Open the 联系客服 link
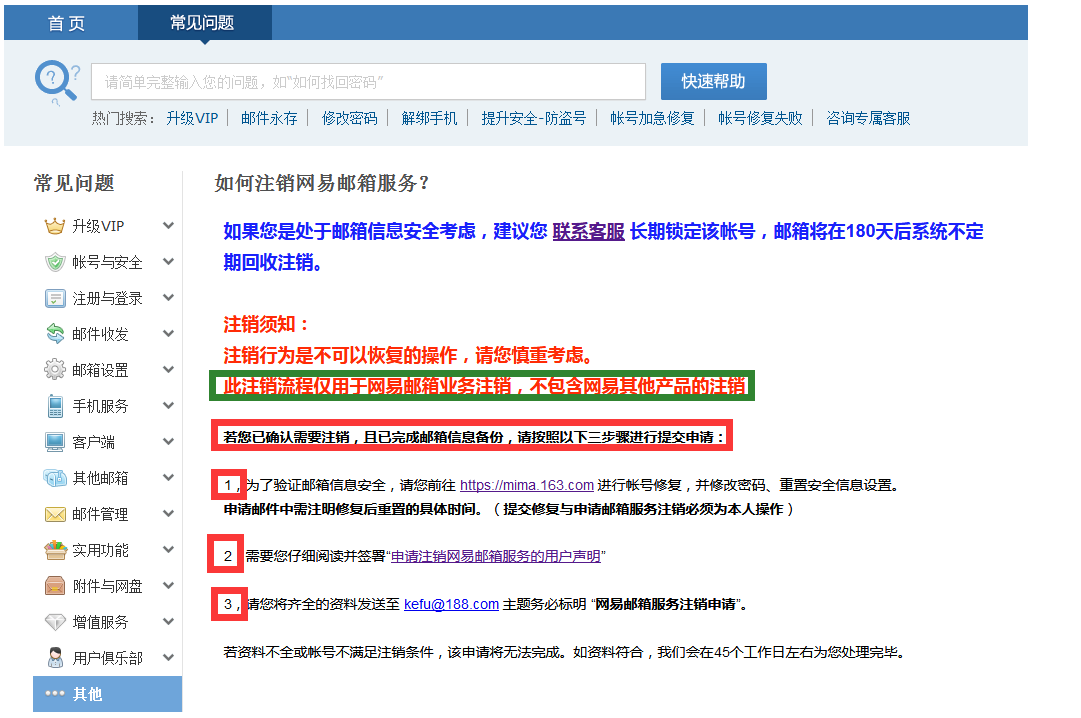The height and width of the screenshot is (718, 1081). point(589,232)
